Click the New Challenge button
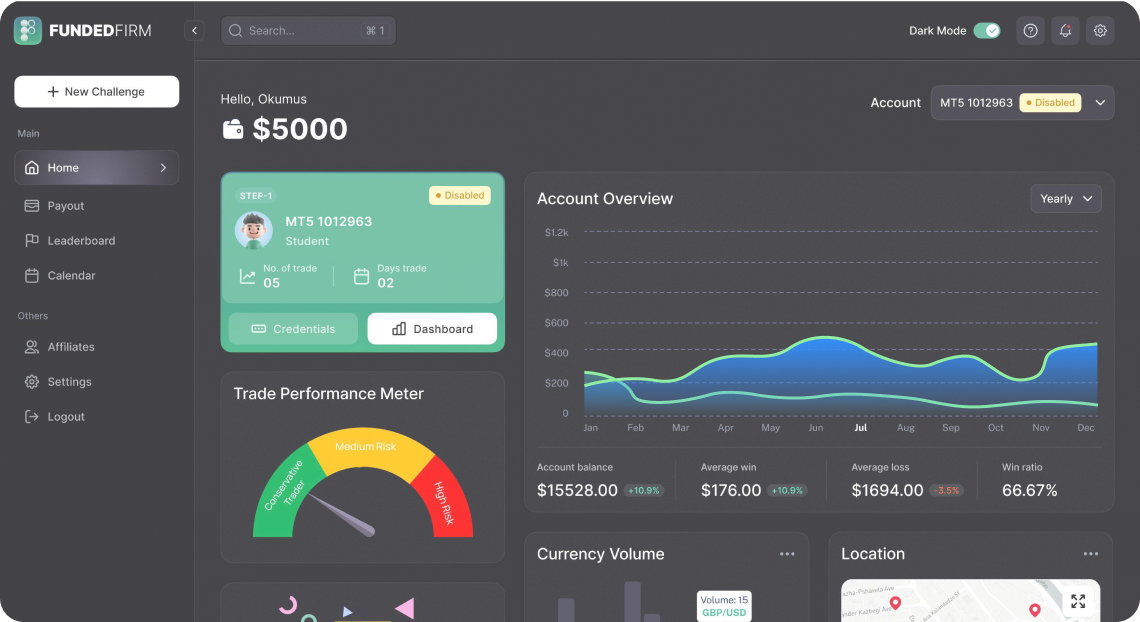Screen dimensions: 1140x622 pyautogui.click(x=96, y=91)
